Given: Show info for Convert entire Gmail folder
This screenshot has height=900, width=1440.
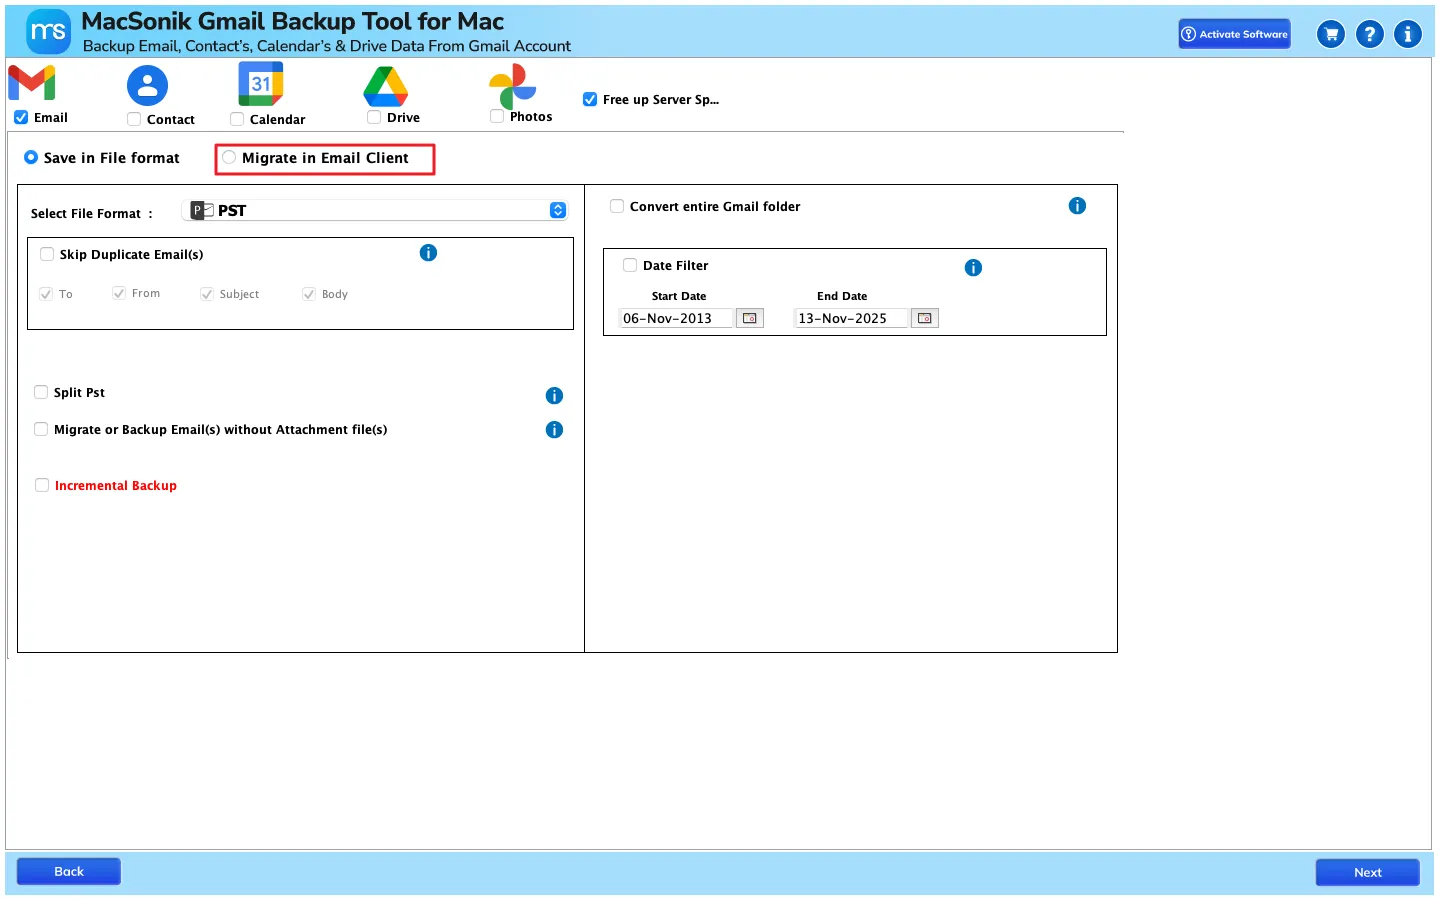Looking at the screenshot, I should tap(1077, 206).
